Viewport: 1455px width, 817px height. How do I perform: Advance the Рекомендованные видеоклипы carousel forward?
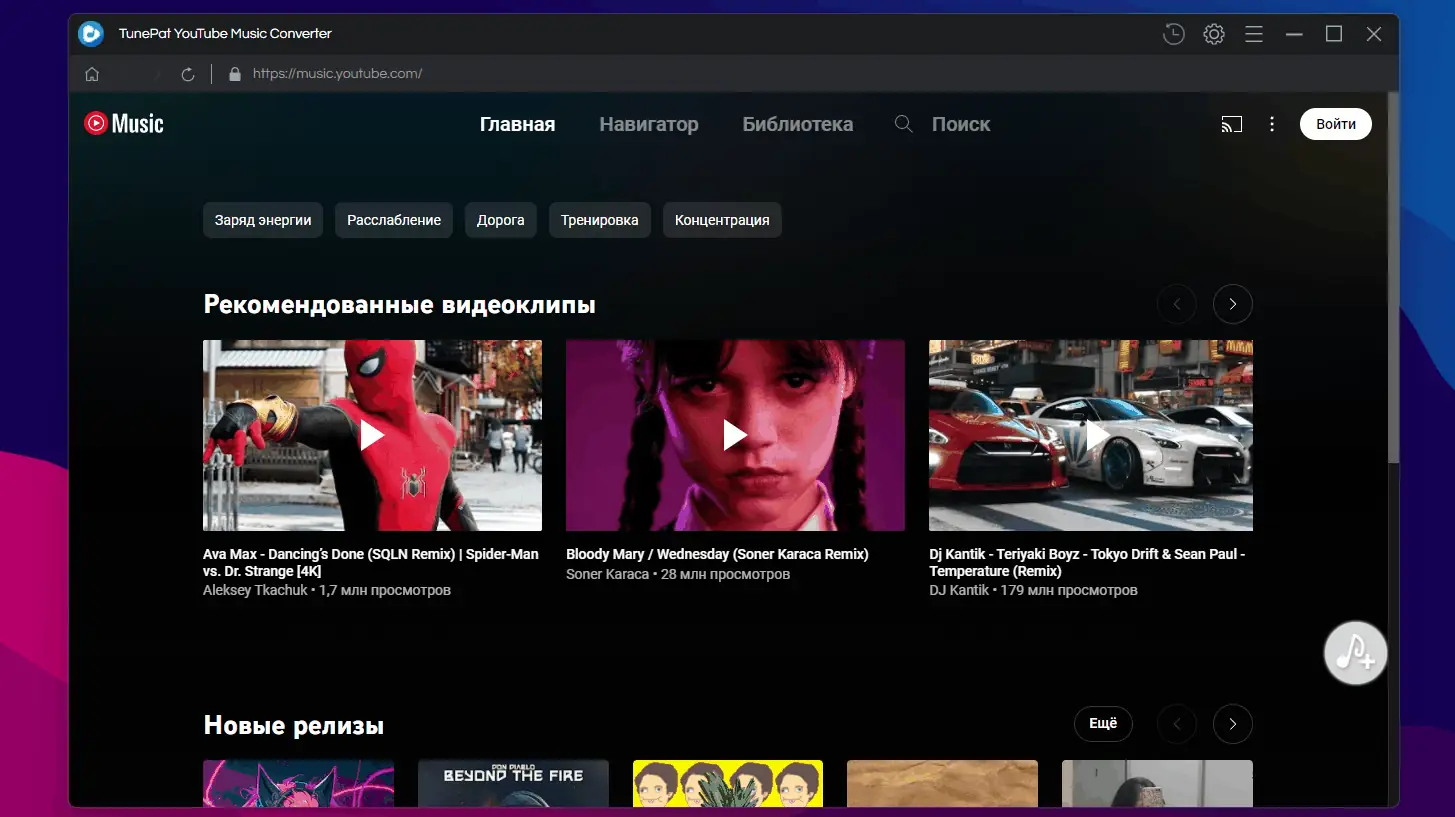coord(1232,303)
